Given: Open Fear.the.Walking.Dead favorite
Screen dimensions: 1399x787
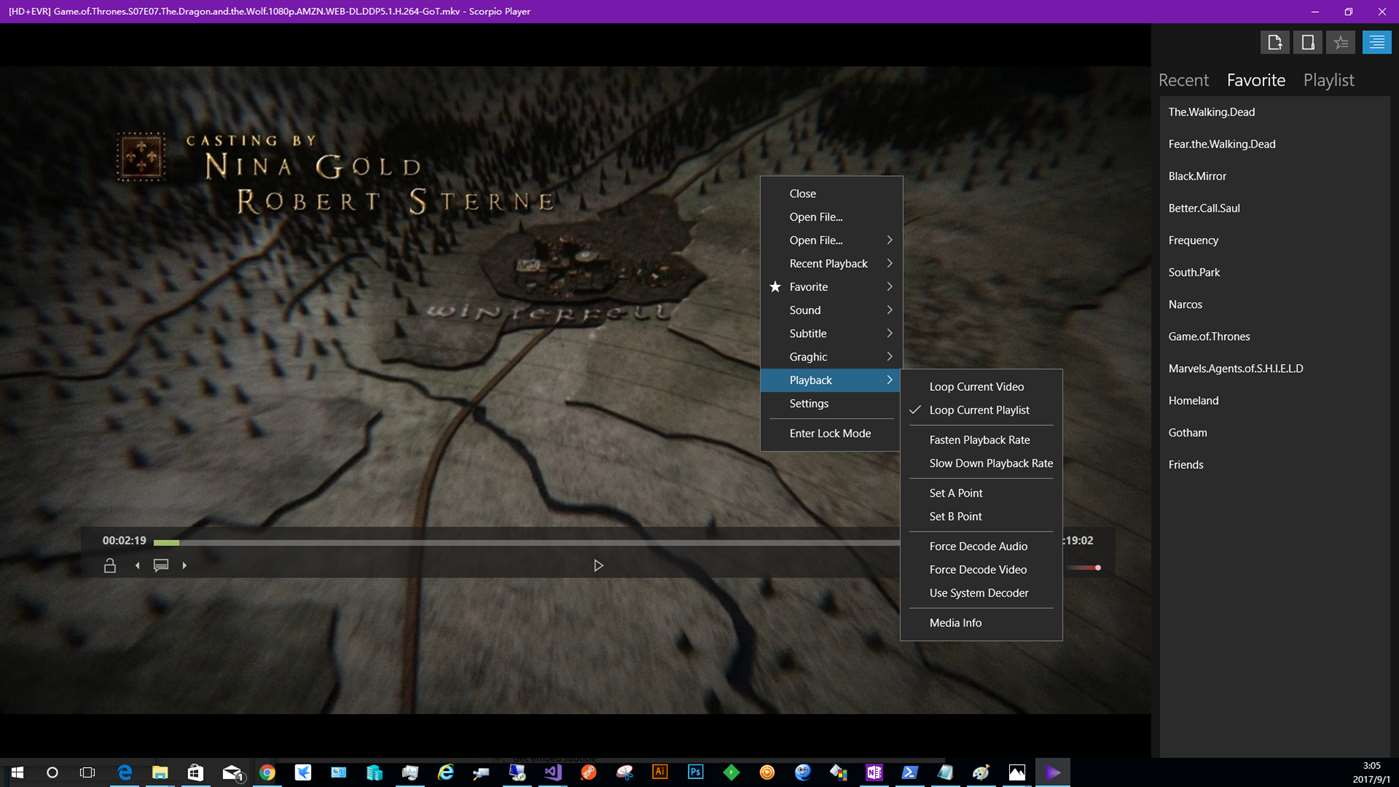Looking at the screenshot, I should click(x=1275, y=144).
